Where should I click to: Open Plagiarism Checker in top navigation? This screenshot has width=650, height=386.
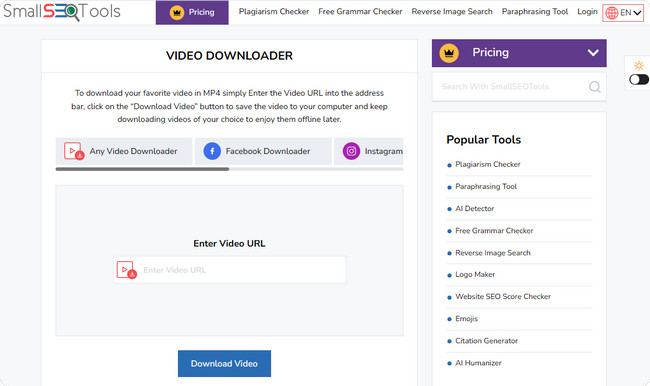[x=274, y=12]
